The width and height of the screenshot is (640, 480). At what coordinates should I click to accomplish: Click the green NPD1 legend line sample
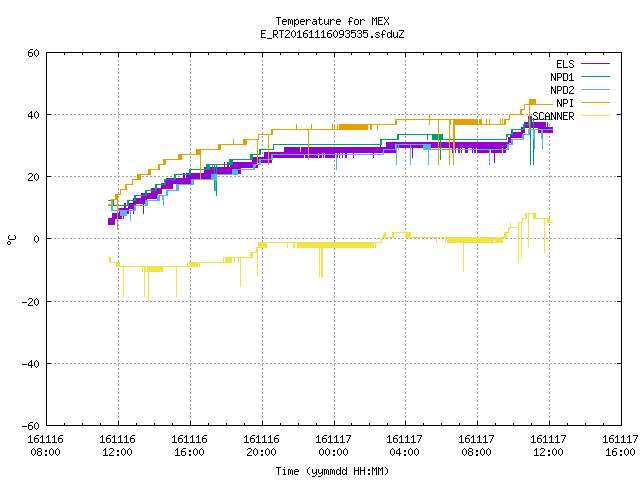[x=595, y=76]
